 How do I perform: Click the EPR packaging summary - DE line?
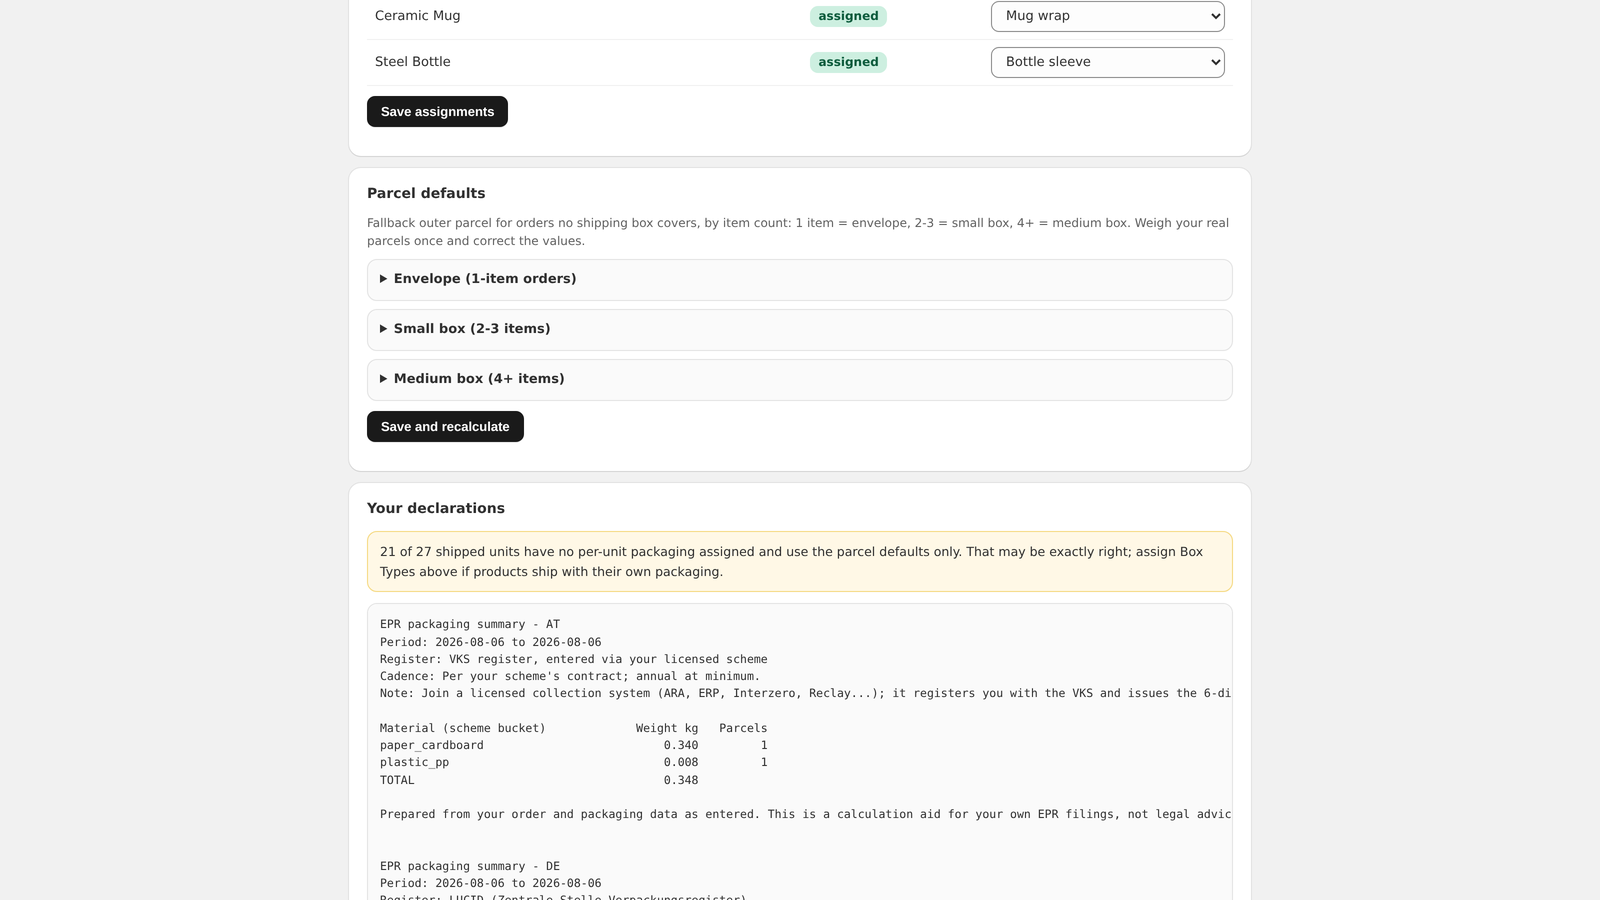click(x=470, y=866)
